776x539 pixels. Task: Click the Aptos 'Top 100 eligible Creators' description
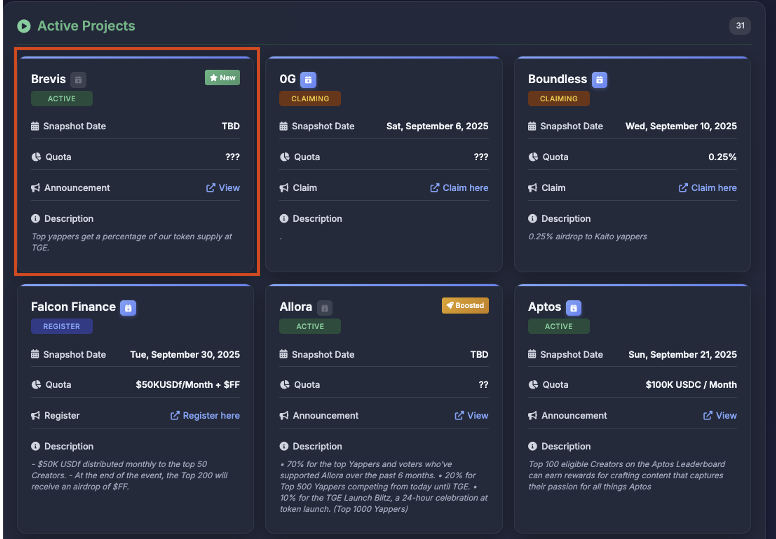point(627,475)
